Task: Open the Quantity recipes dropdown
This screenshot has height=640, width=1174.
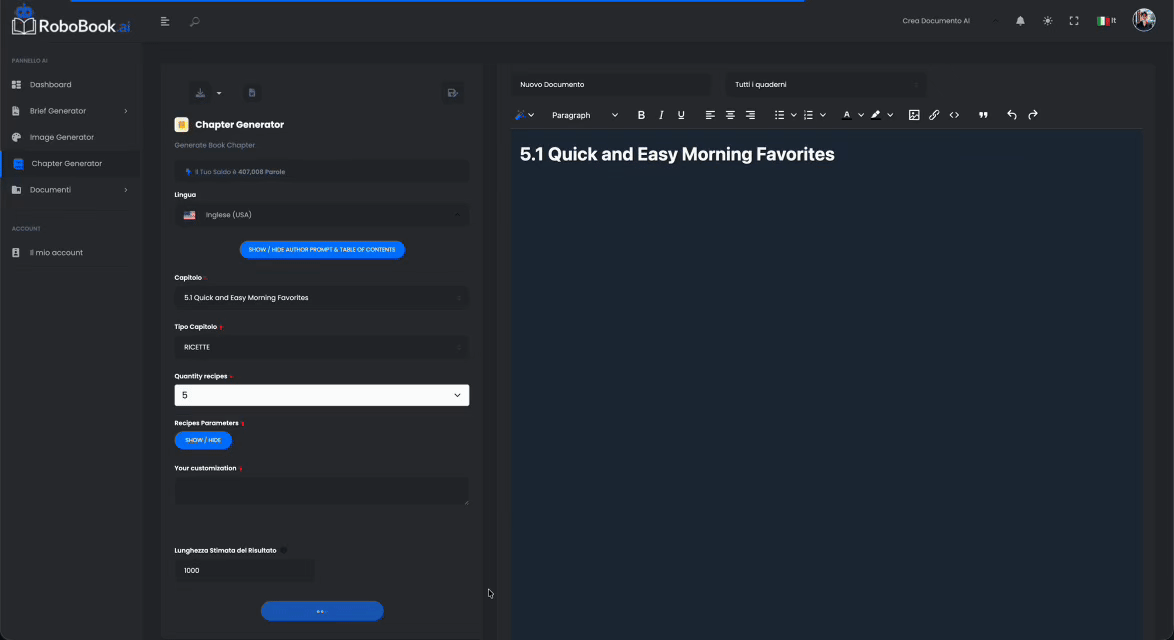Action: (x=321, y=395)
